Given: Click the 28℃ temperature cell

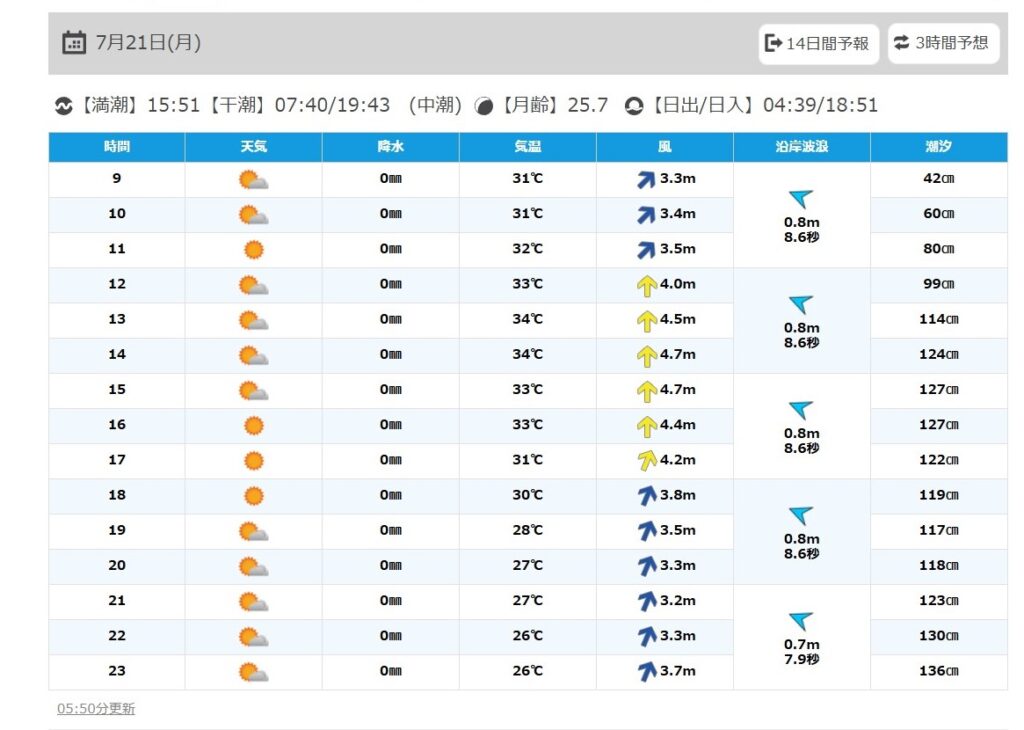Looking at the screenshot, I should pos(528,530).
